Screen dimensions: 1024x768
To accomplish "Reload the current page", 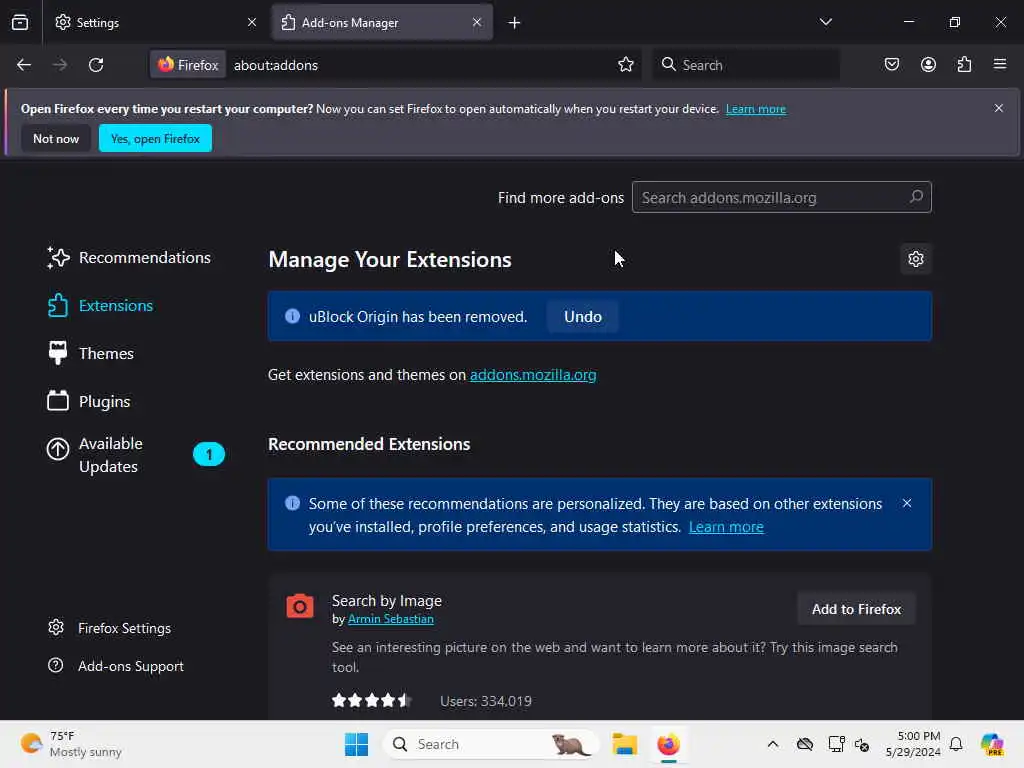I will (96, 65).
